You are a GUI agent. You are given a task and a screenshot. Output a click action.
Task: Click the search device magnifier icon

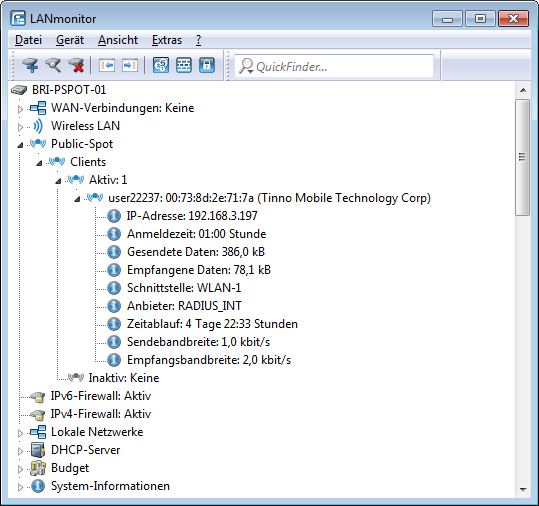tap(53, 65)
